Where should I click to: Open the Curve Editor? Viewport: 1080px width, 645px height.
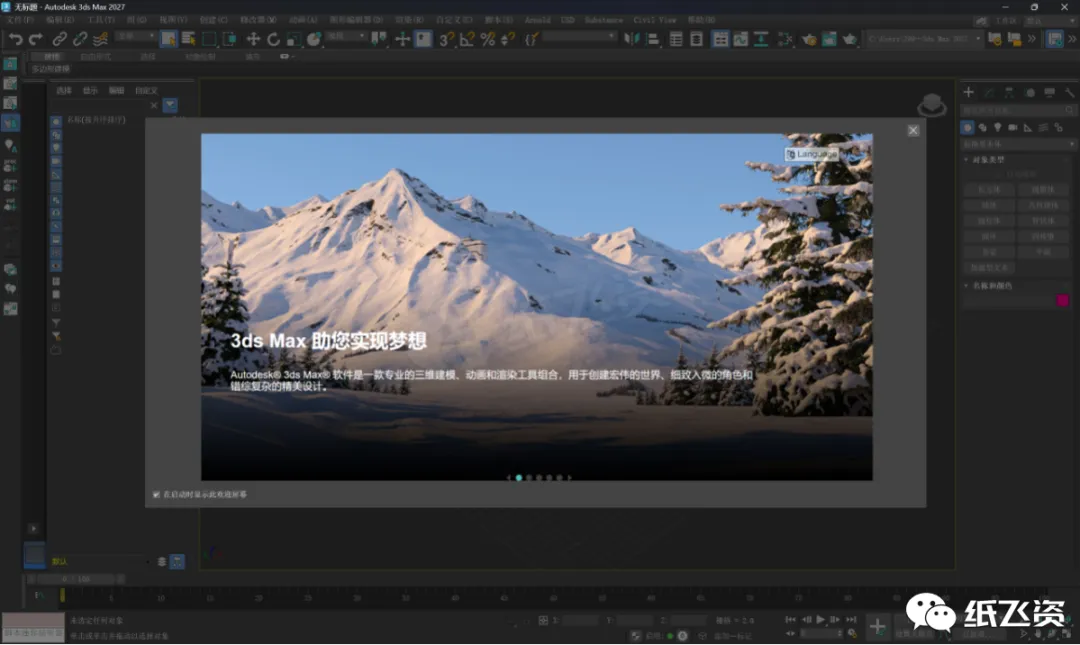point(740,39)
